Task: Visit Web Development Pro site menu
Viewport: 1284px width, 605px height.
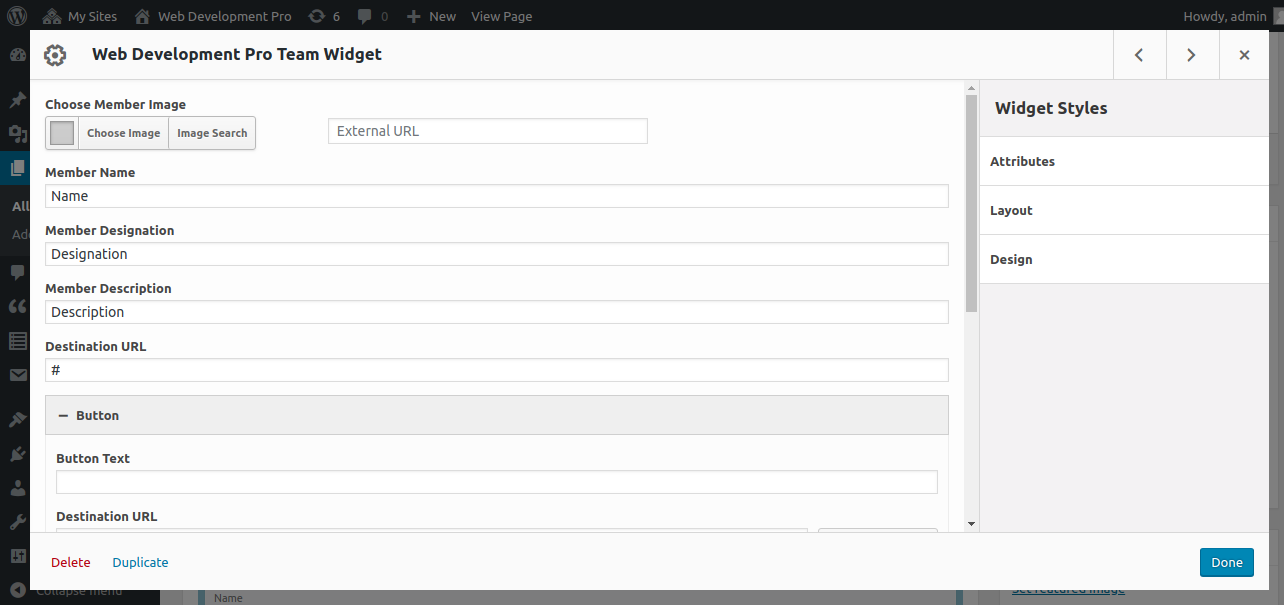Action: tap(213, 16)
